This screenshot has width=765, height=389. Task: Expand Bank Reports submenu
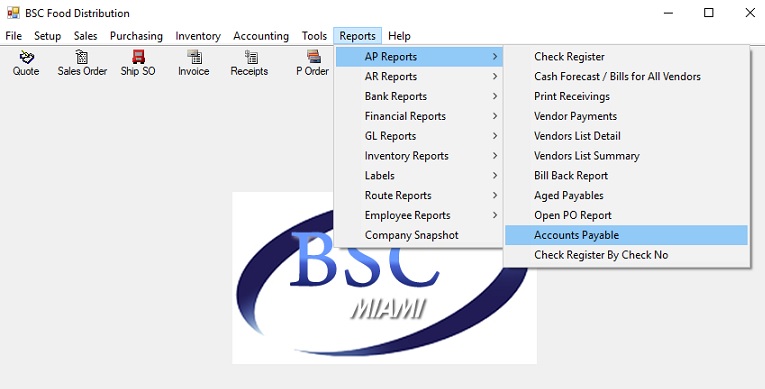point(419,97)
